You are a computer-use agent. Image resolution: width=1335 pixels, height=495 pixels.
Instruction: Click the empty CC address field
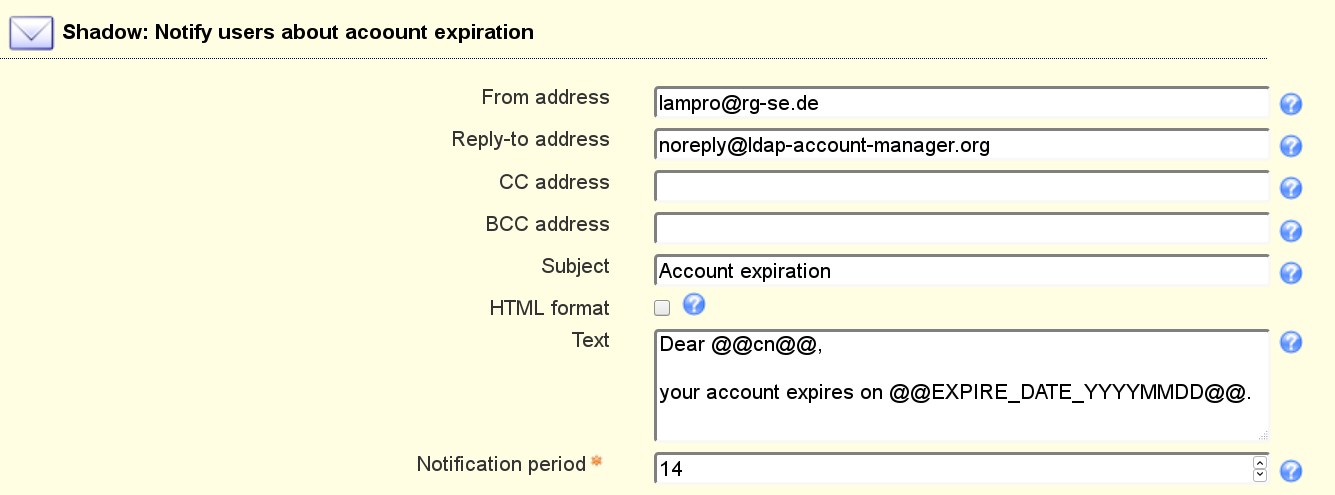point(960,187)
